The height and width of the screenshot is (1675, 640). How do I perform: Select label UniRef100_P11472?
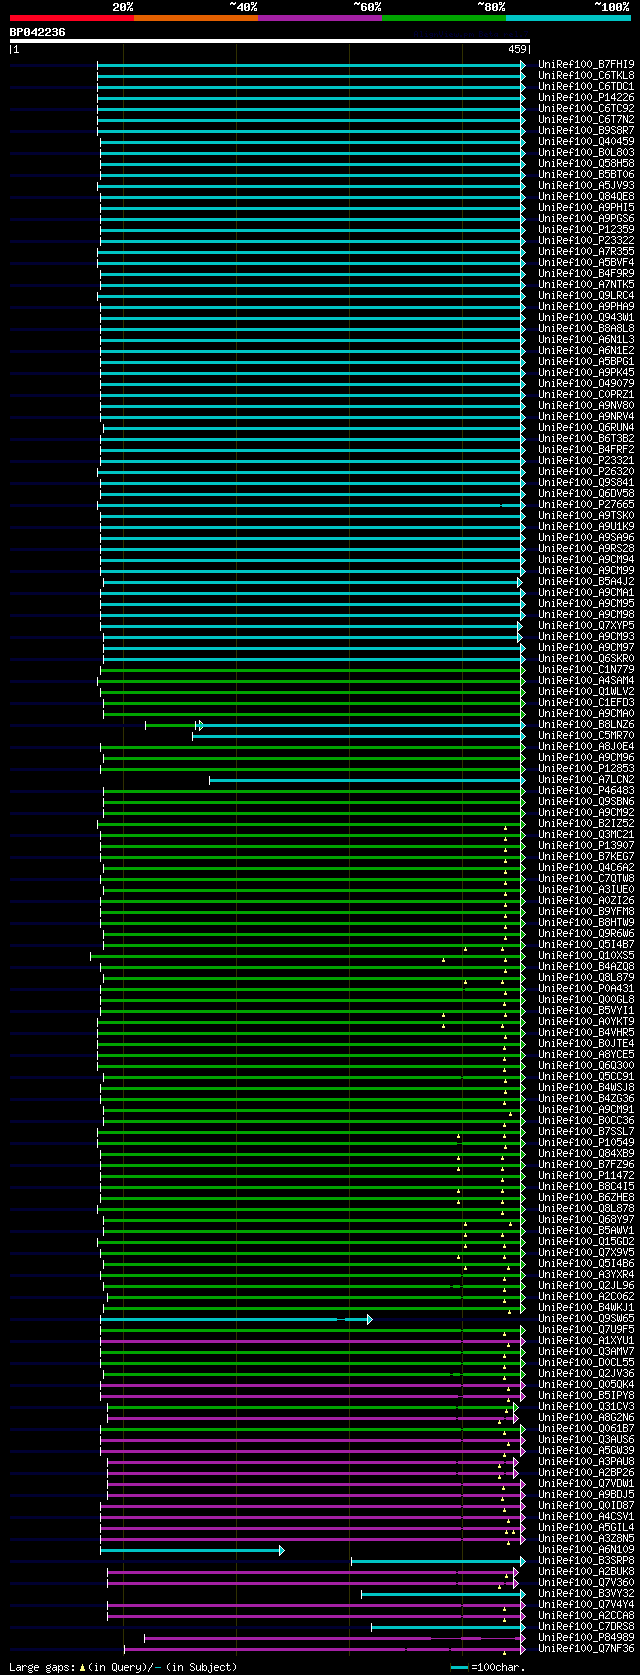pyautogui.click(x=586, y=1175)
